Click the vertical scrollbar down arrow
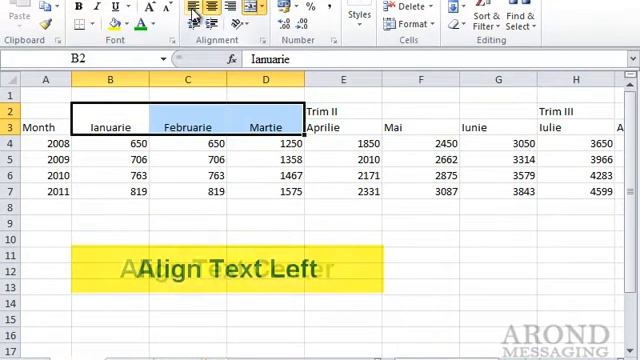The height and width of the screenshot is (360, 640). coord(630,351)
